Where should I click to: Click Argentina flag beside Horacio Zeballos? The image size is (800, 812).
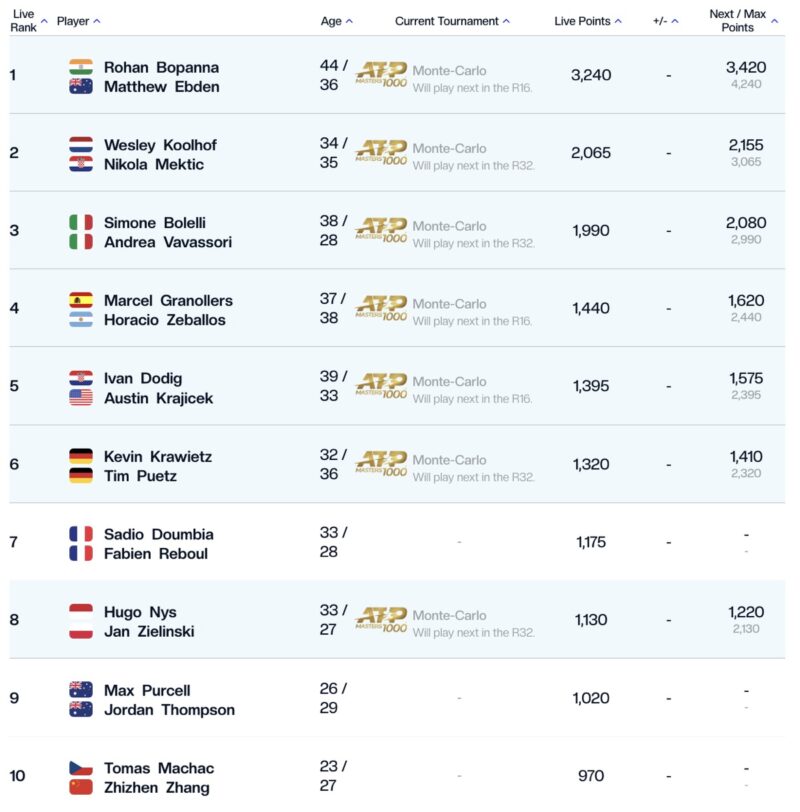pyautogui.click(x=81, y=320)
